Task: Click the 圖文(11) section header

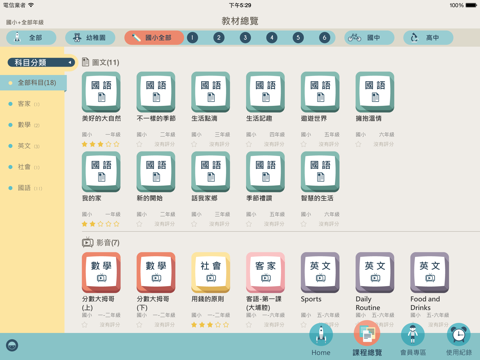Action: coord(101,62)
